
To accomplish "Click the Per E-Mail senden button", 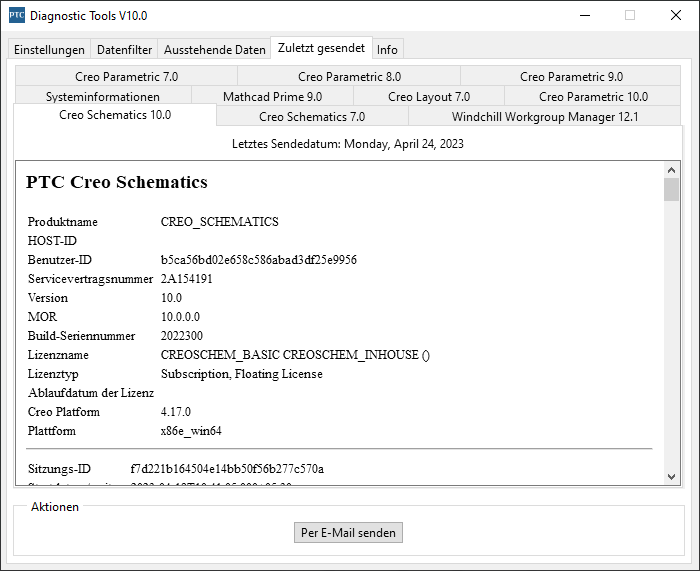I will pos(348,533).
